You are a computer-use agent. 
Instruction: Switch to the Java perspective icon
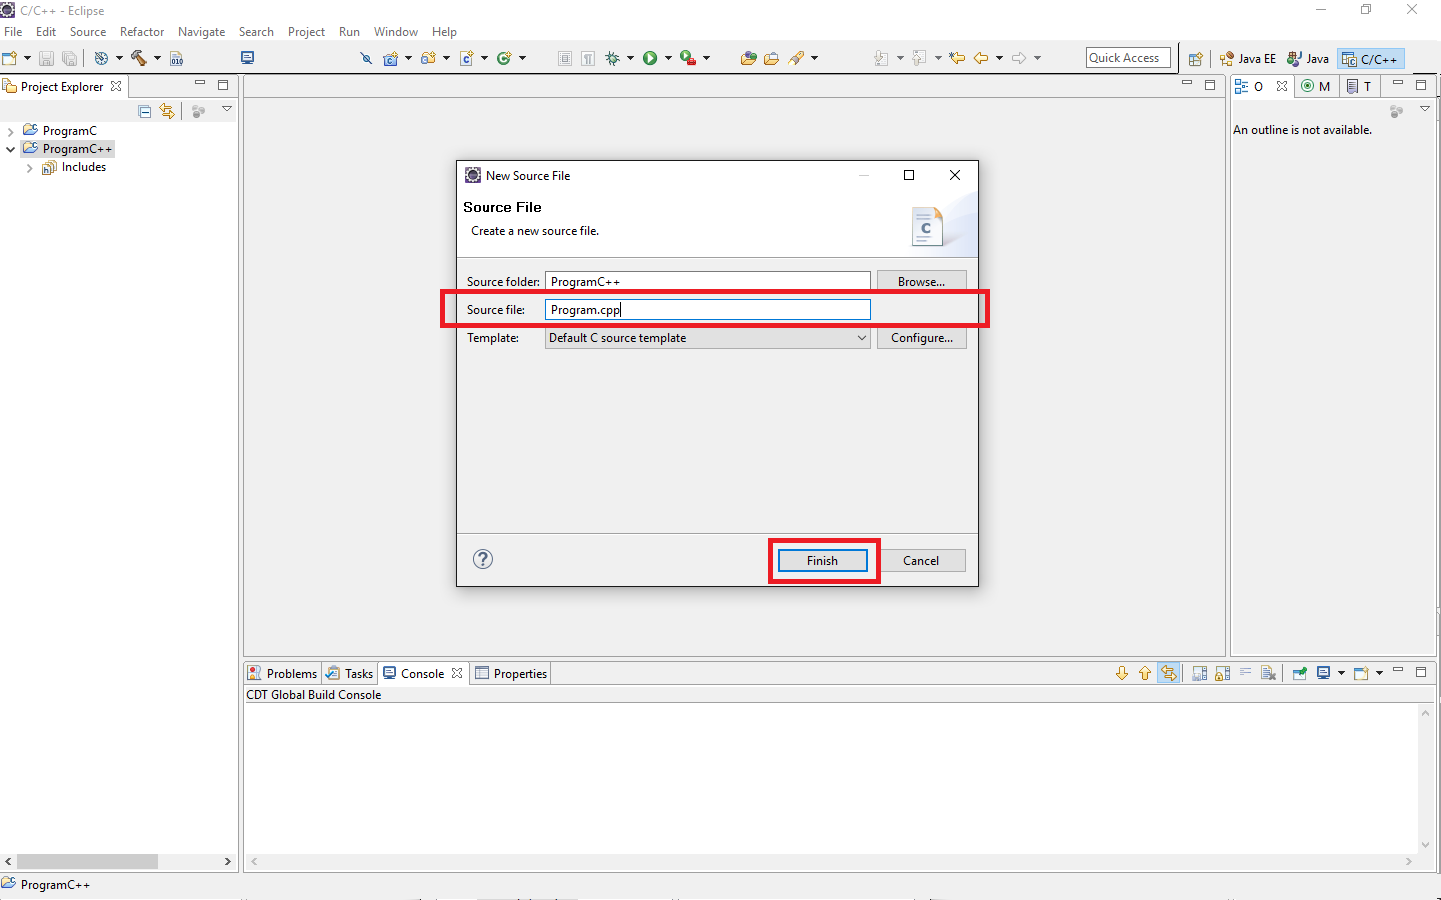click(x=1307, y=58)
